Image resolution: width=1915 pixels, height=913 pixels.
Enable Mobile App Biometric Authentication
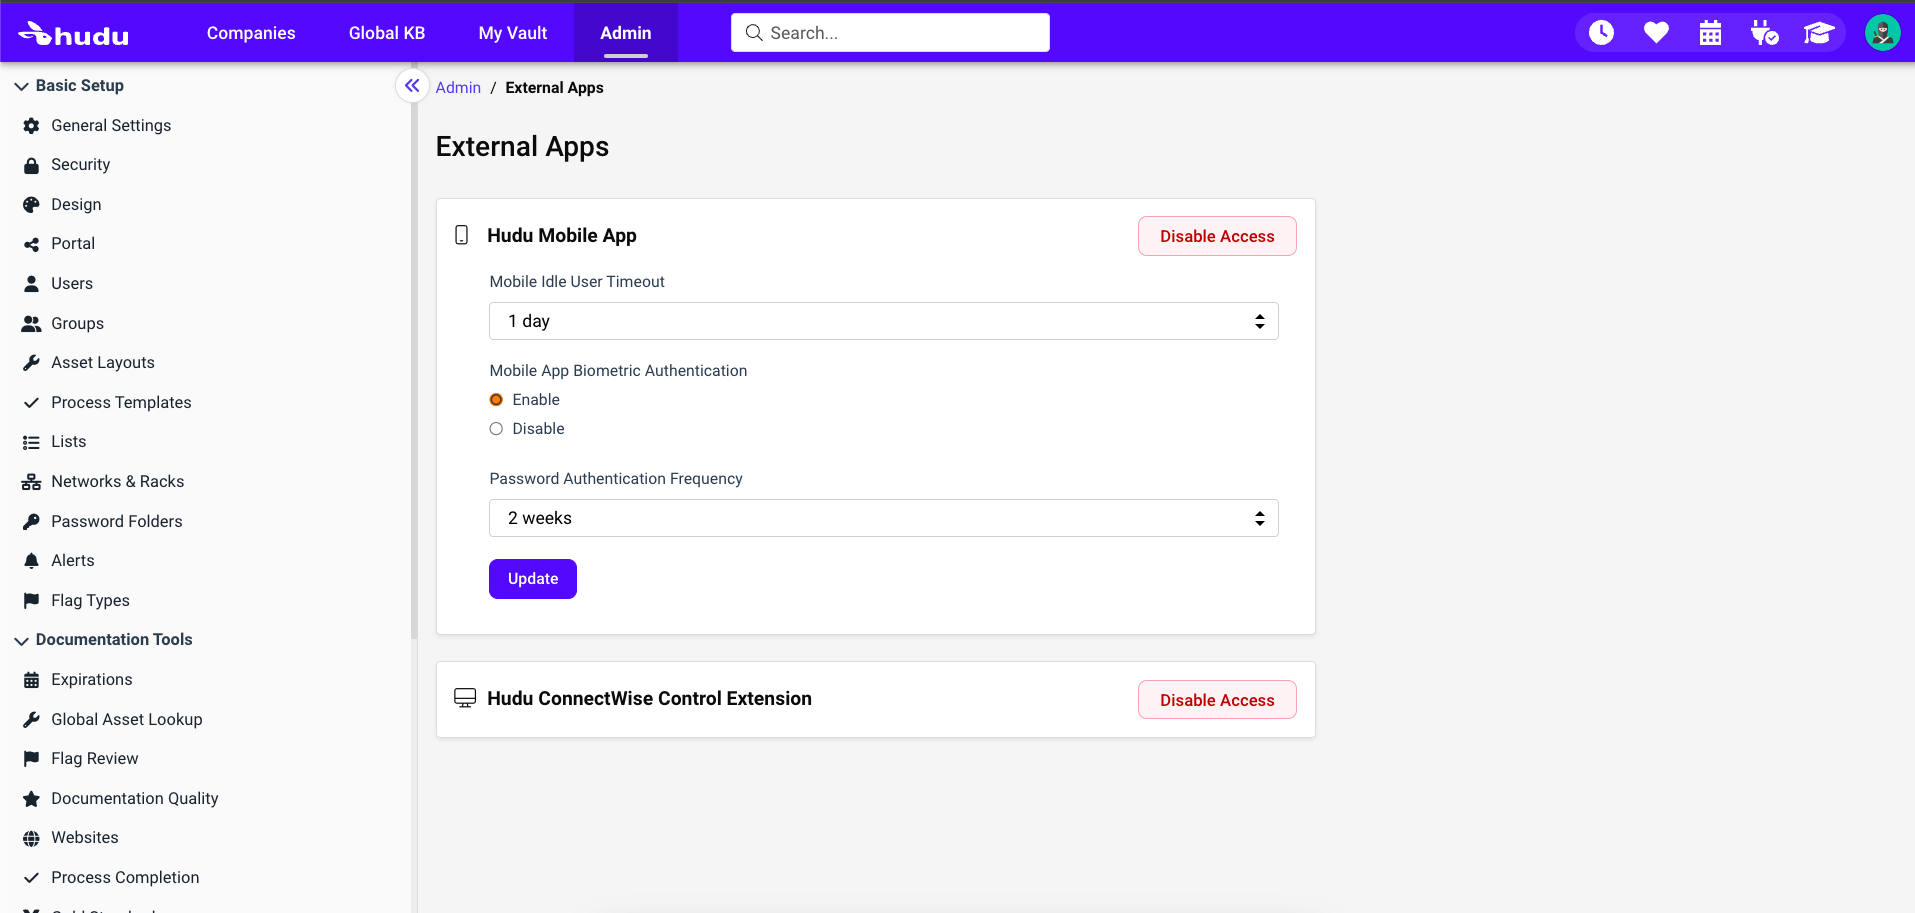pyautogui.click(x=497, y=399)
